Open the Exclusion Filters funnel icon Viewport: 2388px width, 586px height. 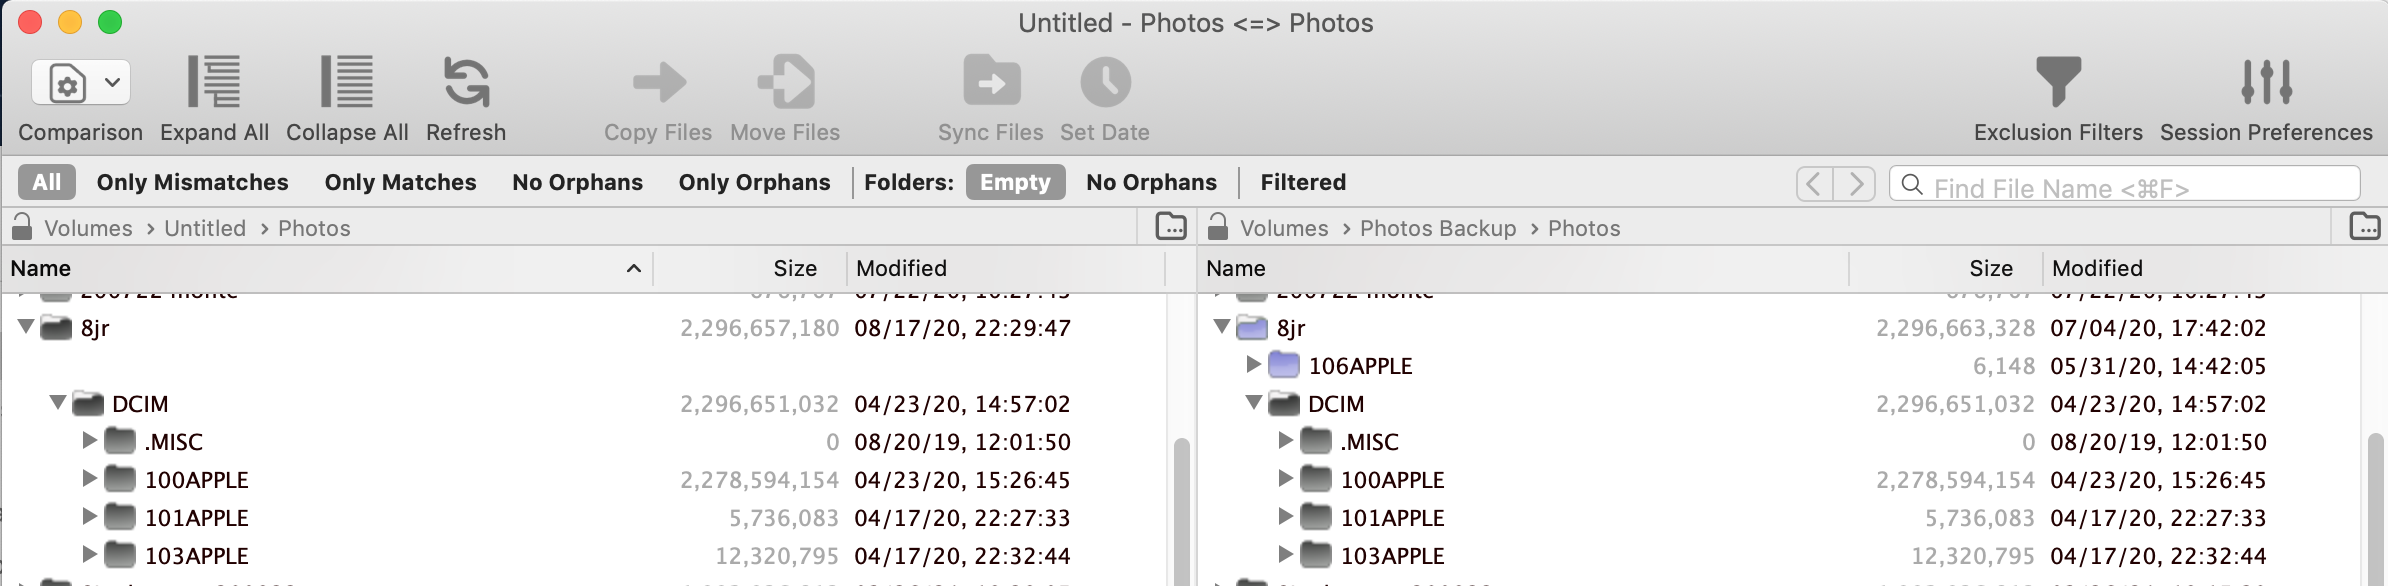point(2058,81)
